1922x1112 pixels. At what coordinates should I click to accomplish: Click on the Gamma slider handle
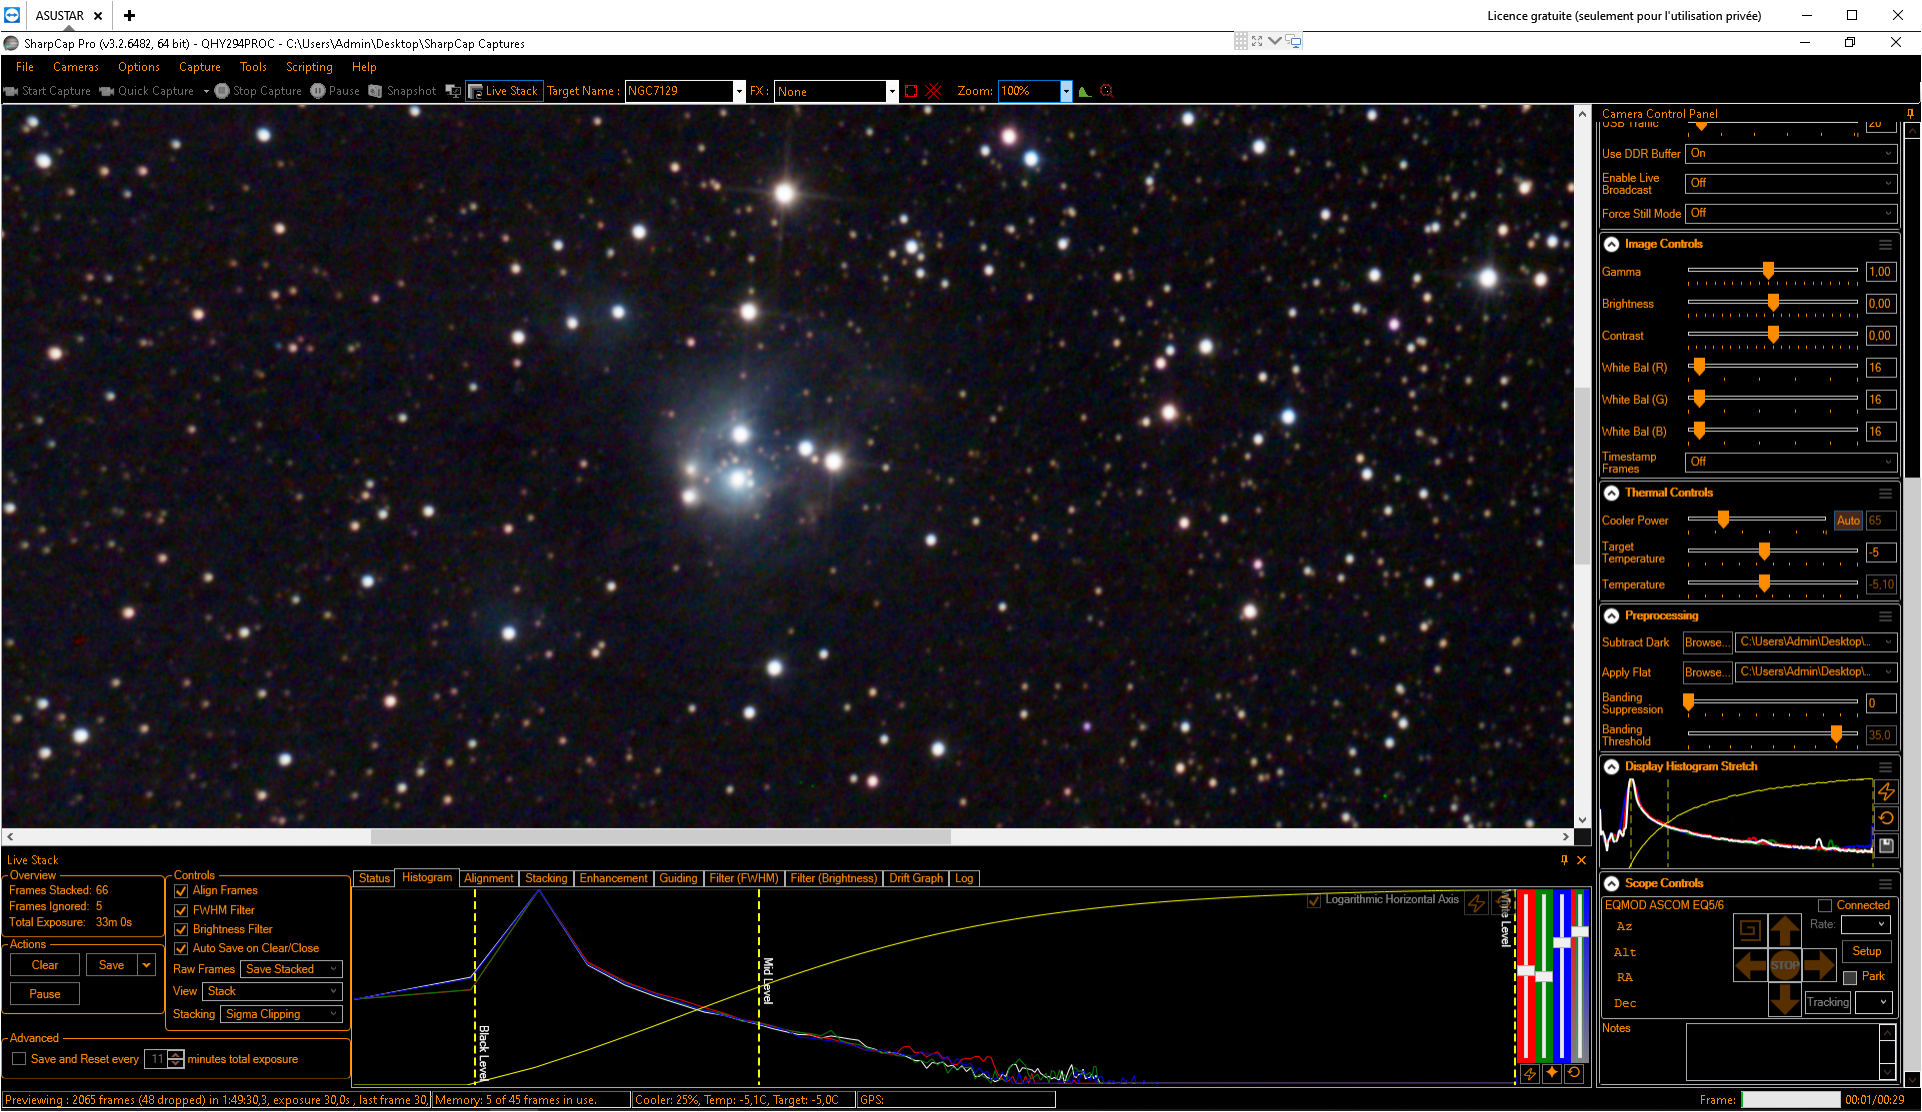pyautogui.click(x=1768, y=271)
